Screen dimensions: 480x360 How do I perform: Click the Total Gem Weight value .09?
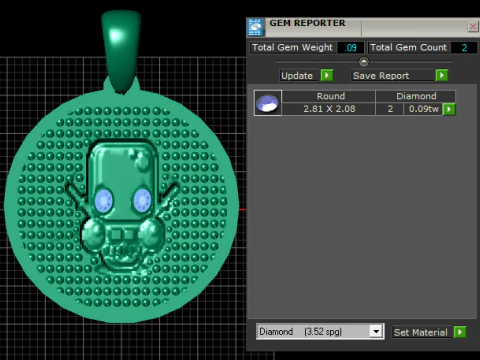click(x=350, y=48)
